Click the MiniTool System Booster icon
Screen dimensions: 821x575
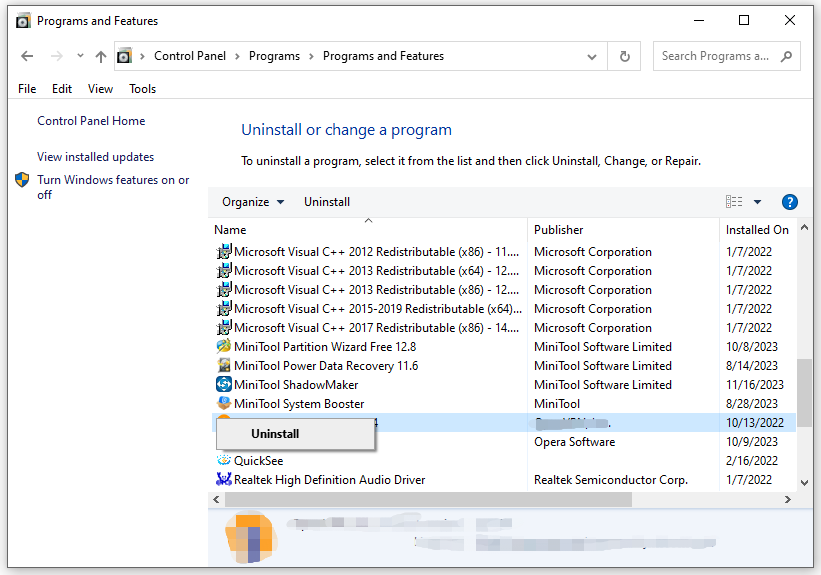click(224, 403)
